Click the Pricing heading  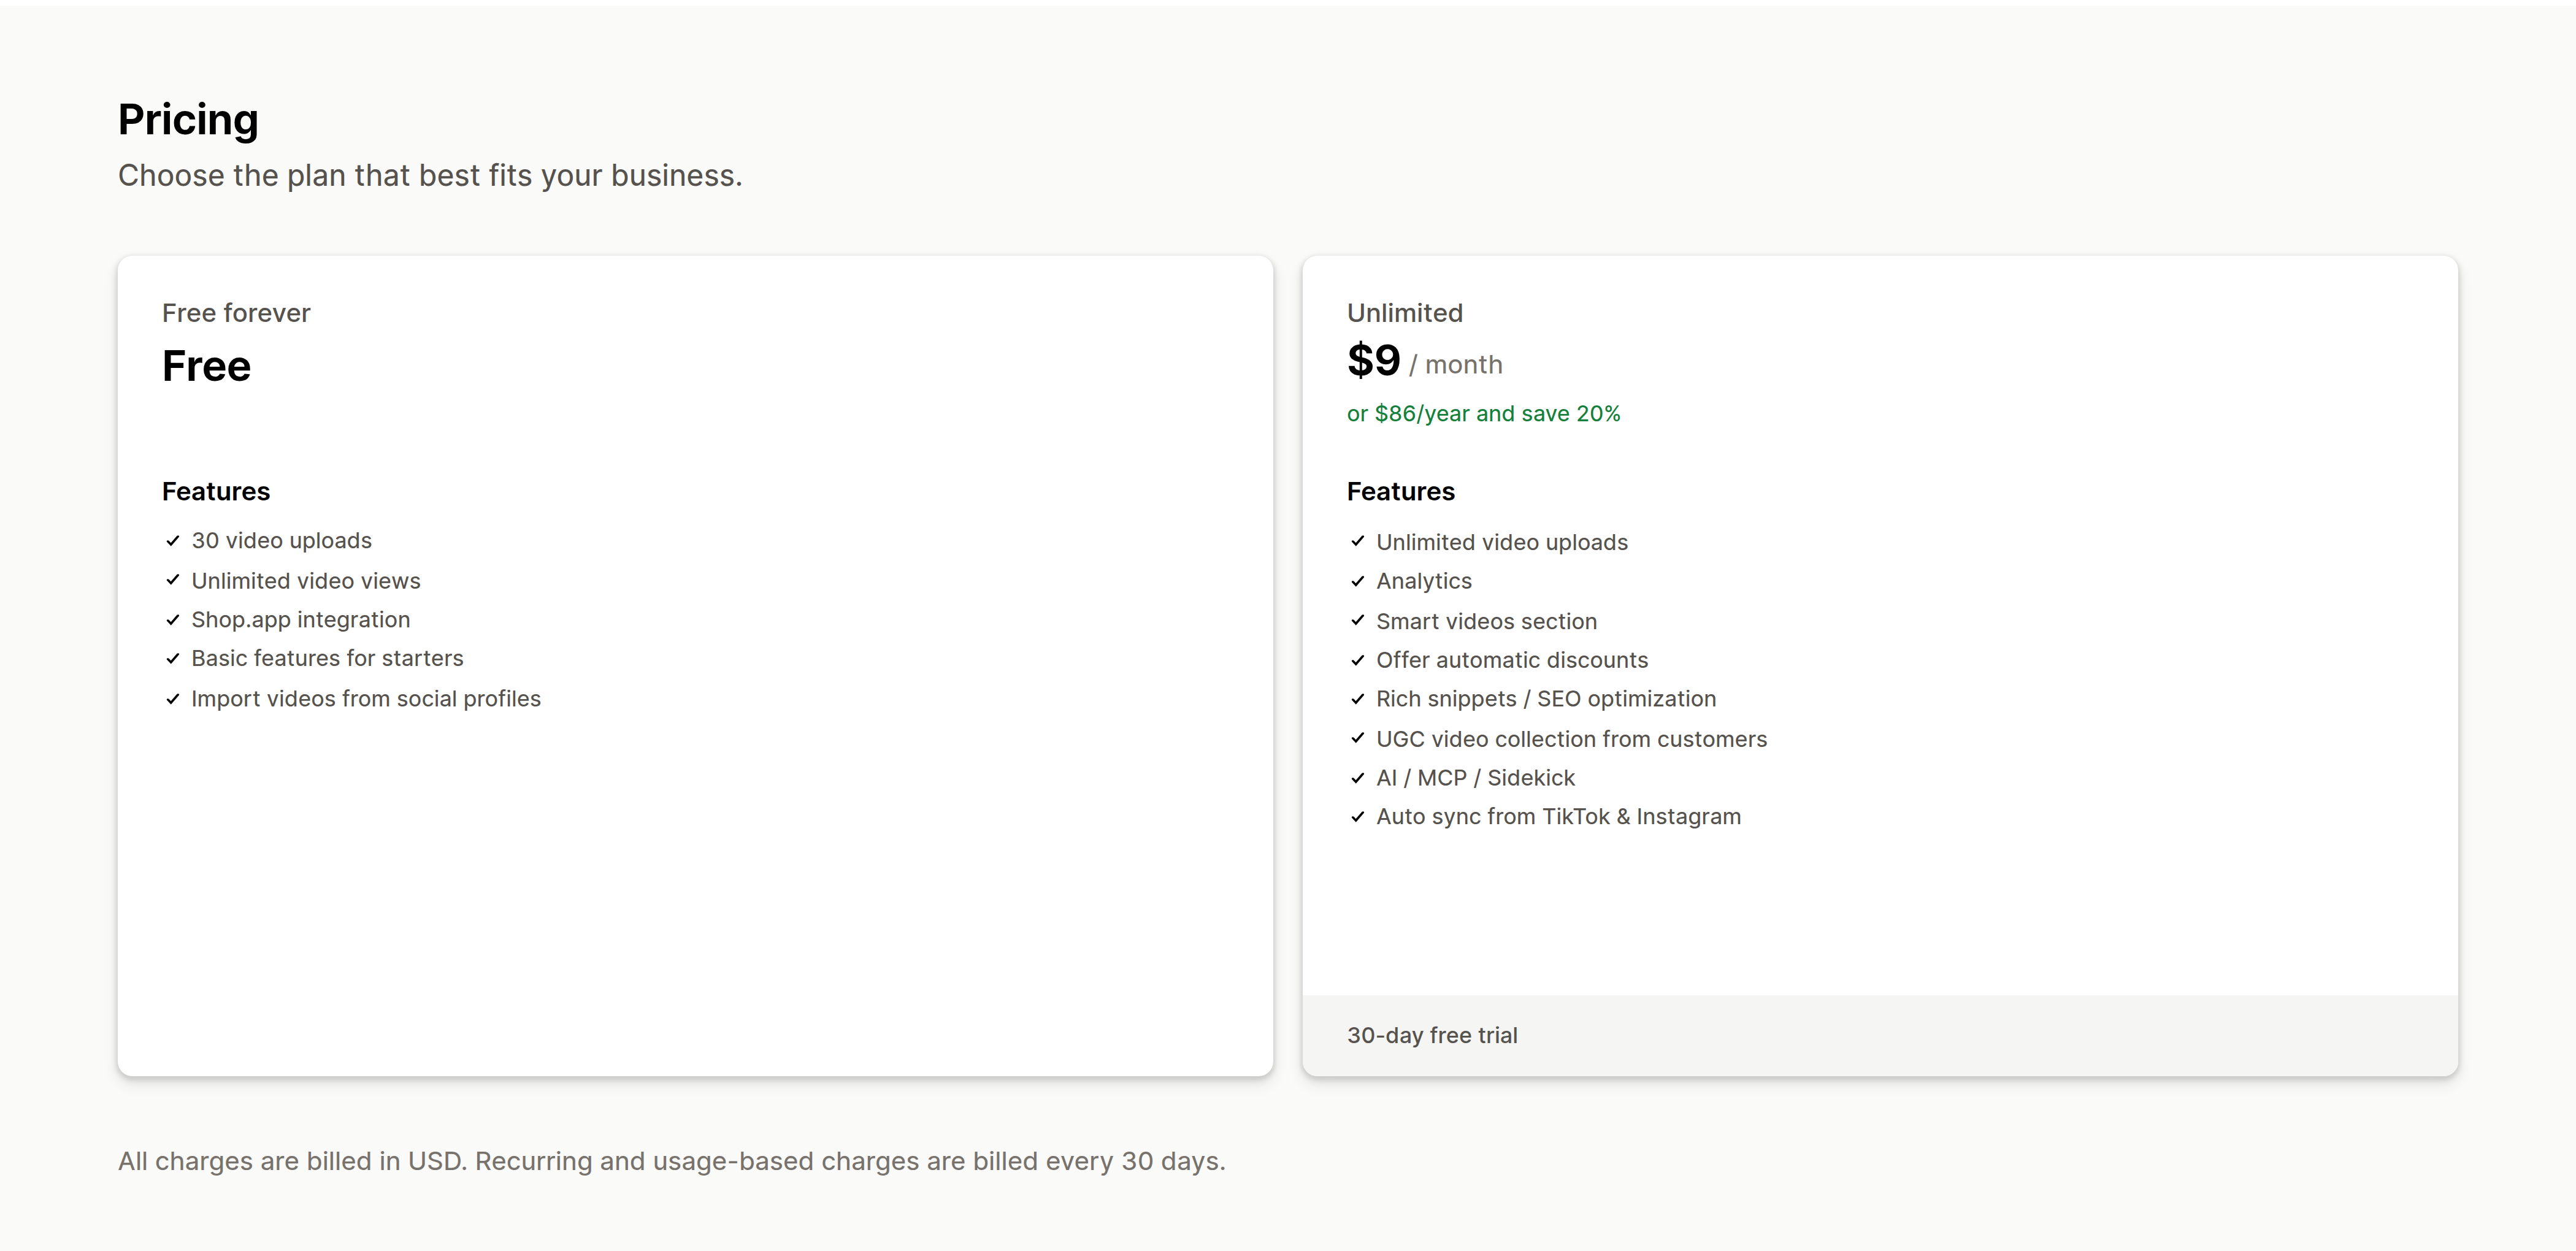coord(188,120)
